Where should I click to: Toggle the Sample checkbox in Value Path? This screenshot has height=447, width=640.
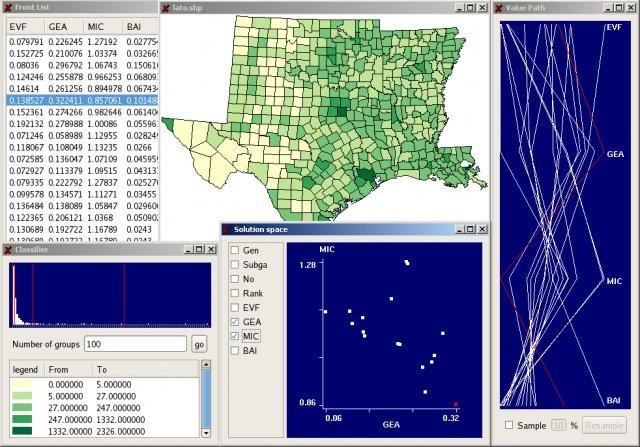(509, 425)
